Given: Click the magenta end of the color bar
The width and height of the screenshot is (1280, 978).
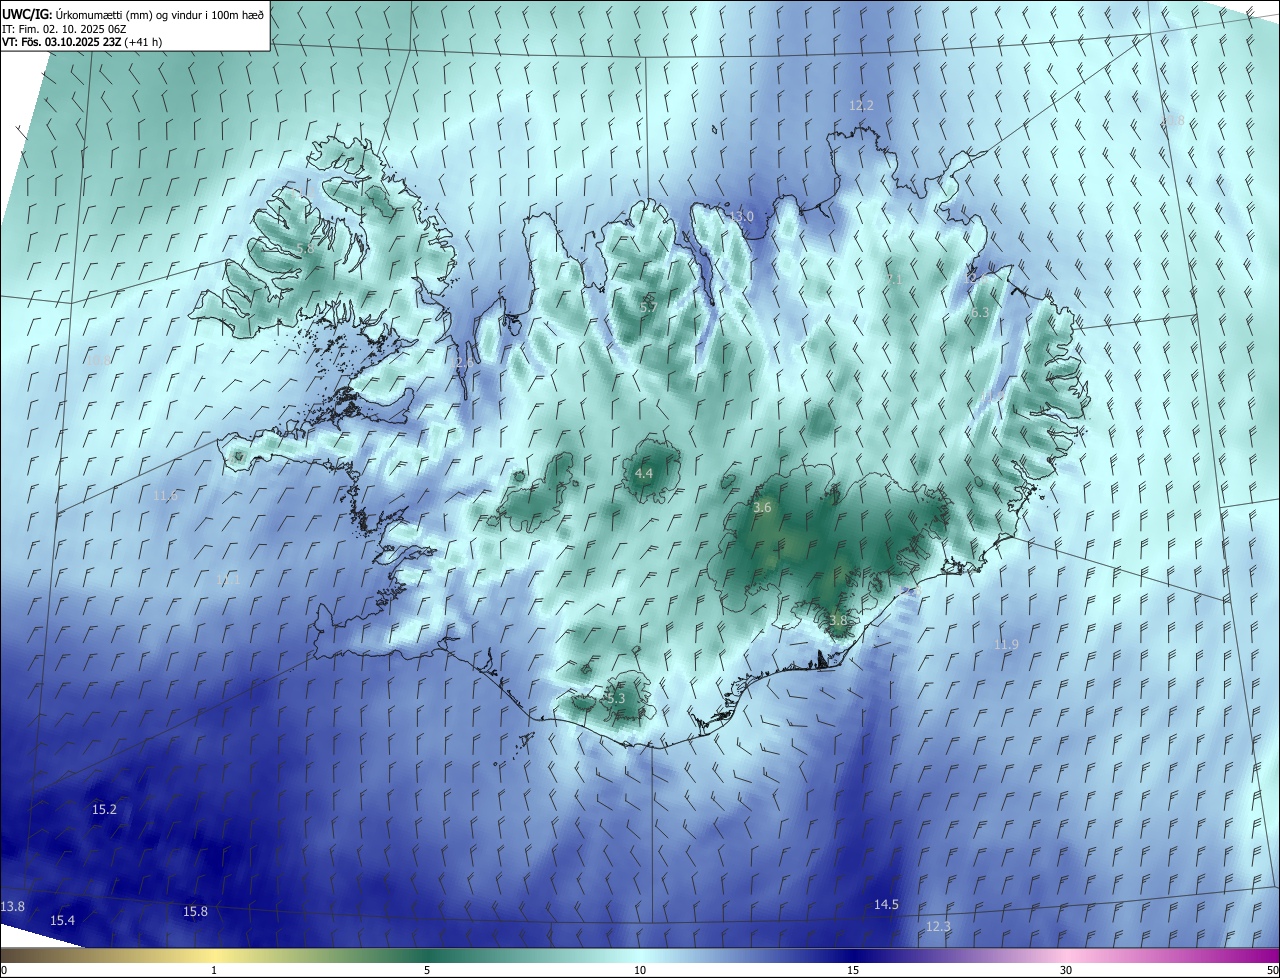Looking at the screenshot, I should point(1270,955).
